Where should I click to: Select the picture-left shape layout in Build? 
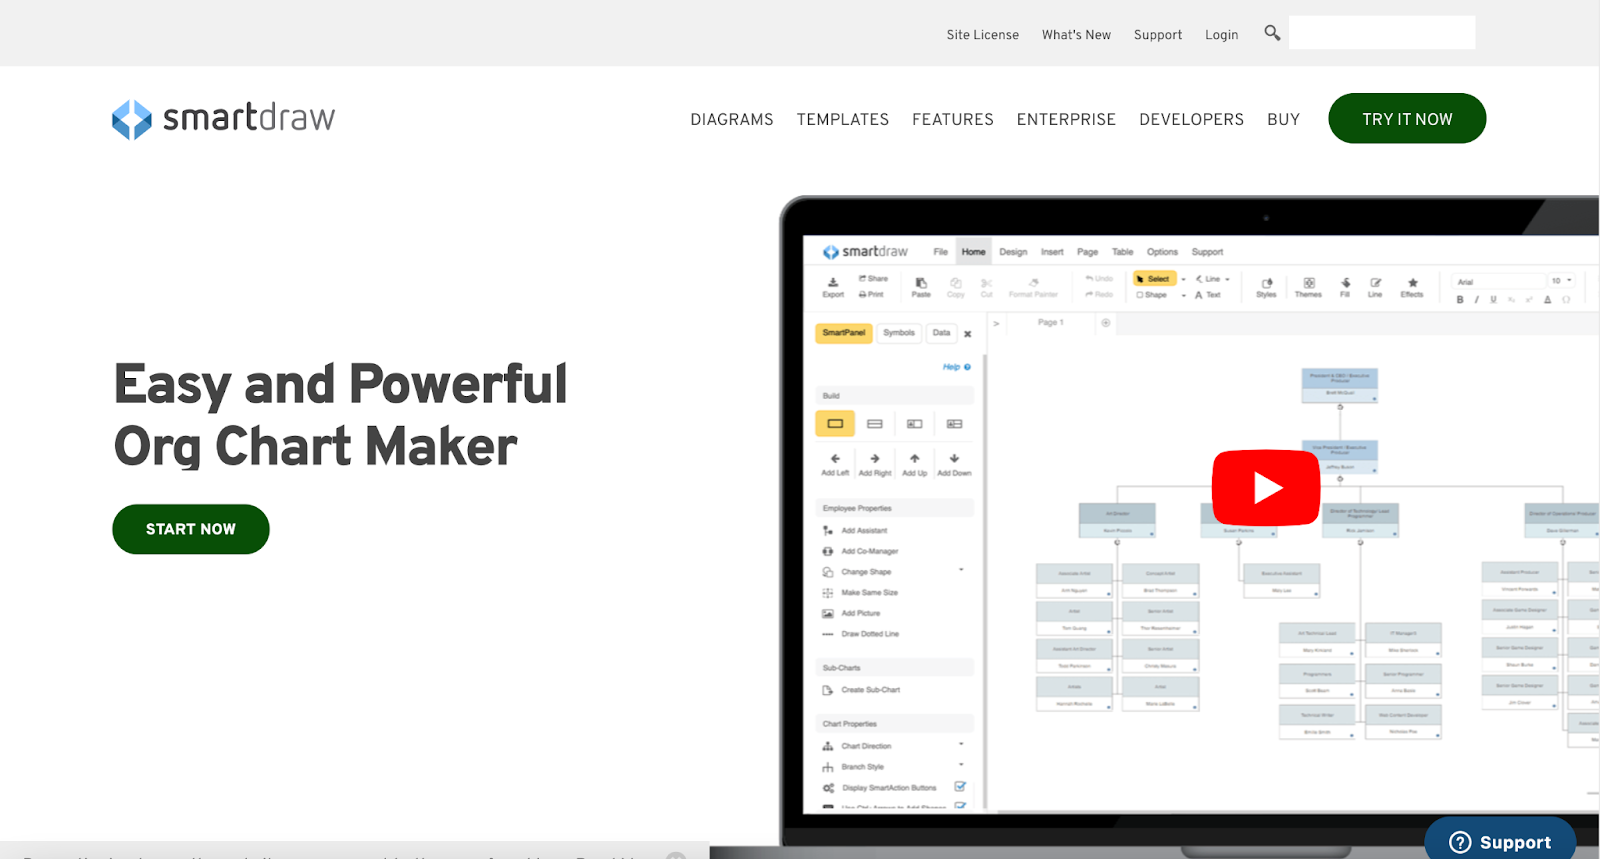tap(914, 424)
